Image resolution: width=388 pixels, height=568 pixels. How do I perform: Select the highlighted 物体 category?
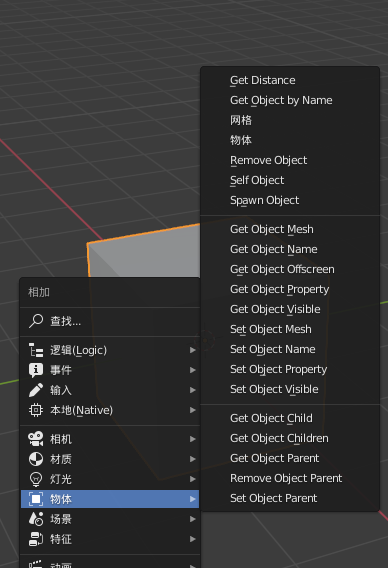[x=110, y=499]
